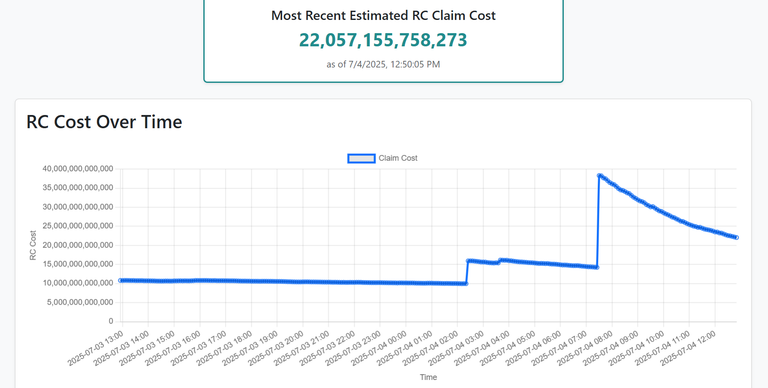This screenshot has width=768, height=388.
Task: Click the point where the line jumps to 16 trillion
Action: pos(468,261)
